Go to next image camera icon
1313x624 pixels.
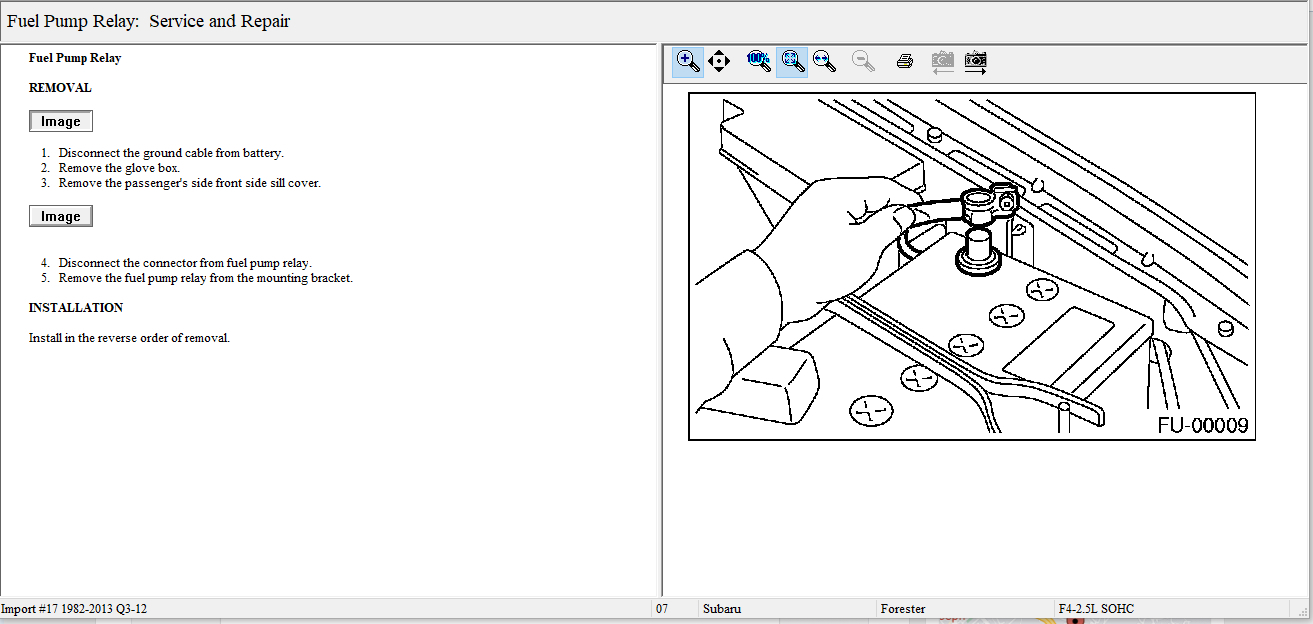(x=976, y=61)
